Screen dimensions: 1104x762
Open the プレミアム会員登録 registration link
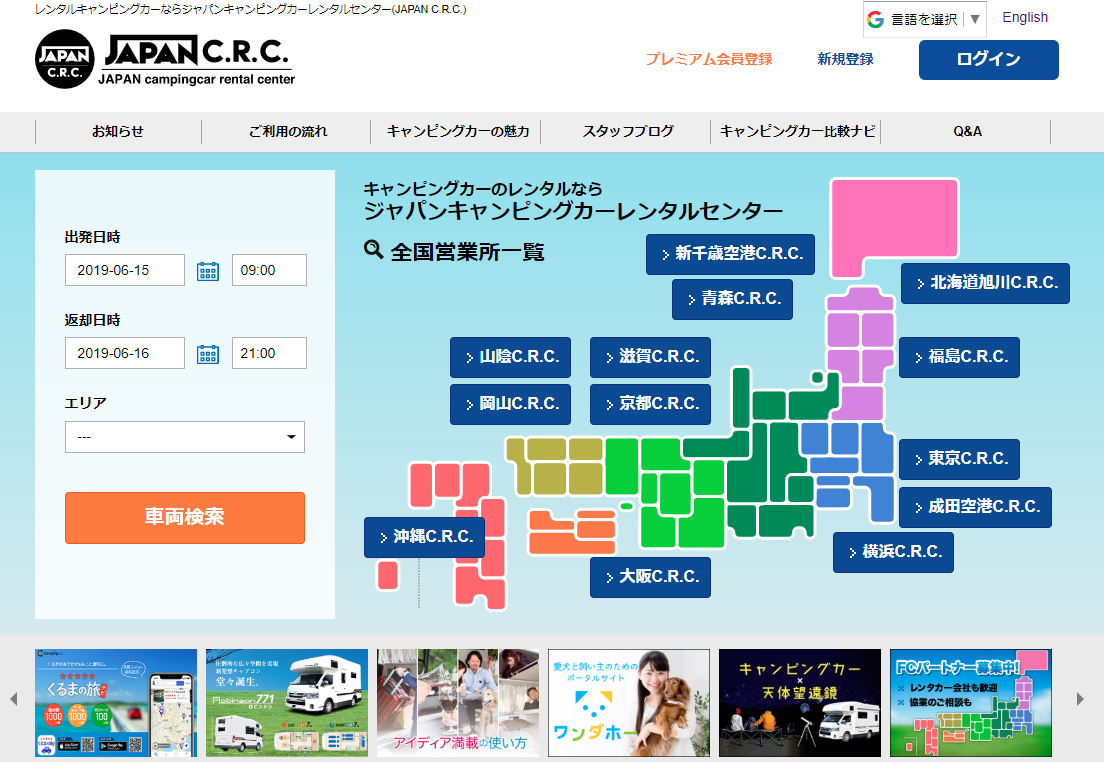[709, 60]
